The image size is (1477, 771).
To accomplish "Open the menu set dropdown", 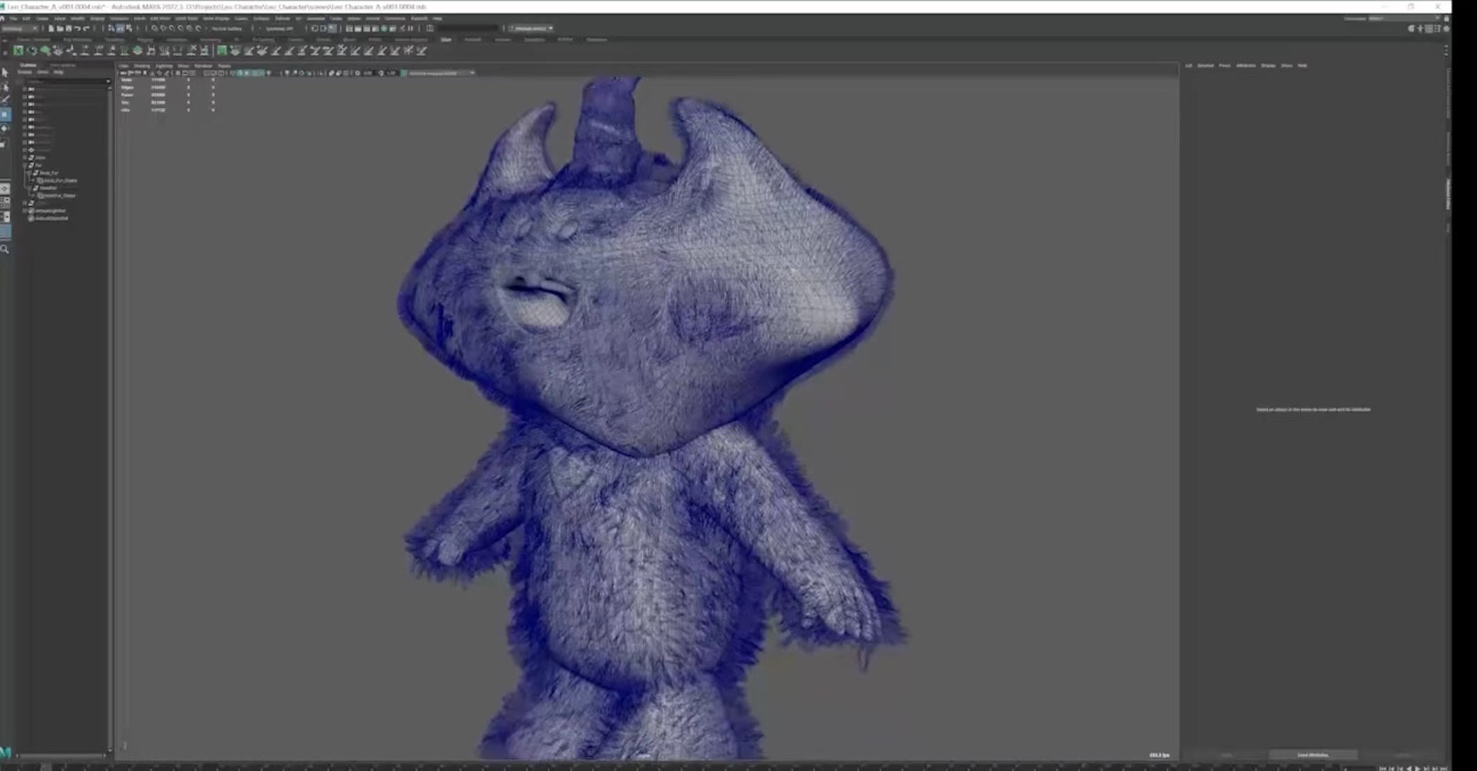I will 19,28.
